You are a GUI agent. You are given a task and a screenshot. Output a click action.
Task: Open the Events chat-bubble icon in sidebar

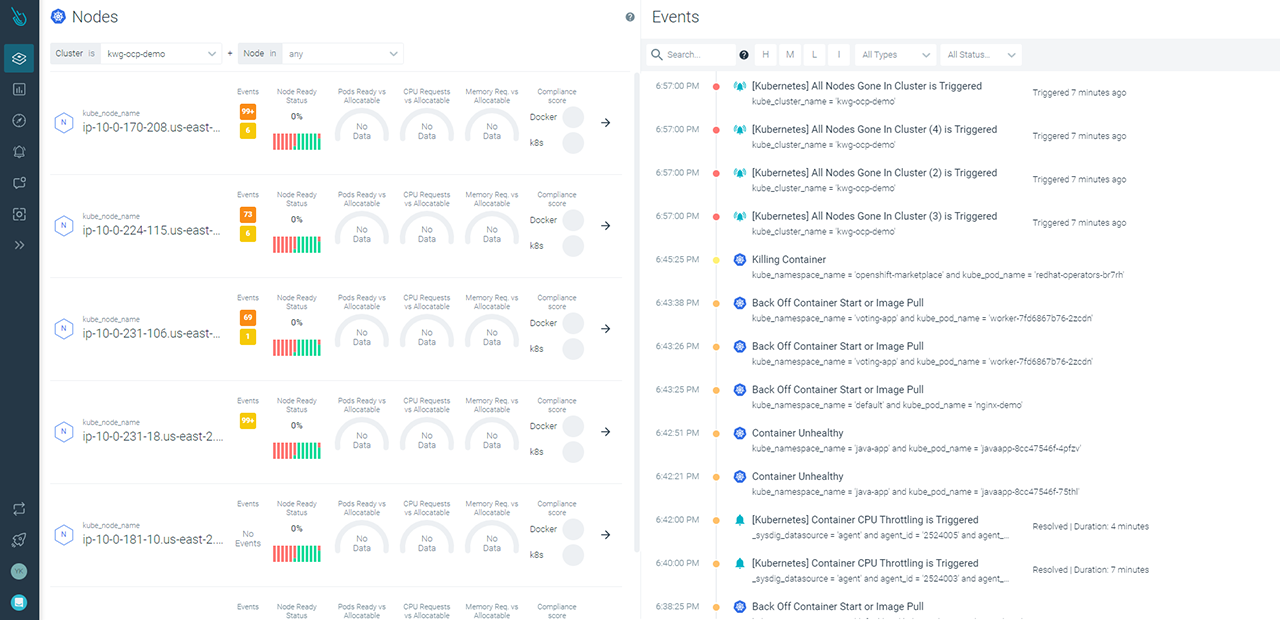[19, 183]
